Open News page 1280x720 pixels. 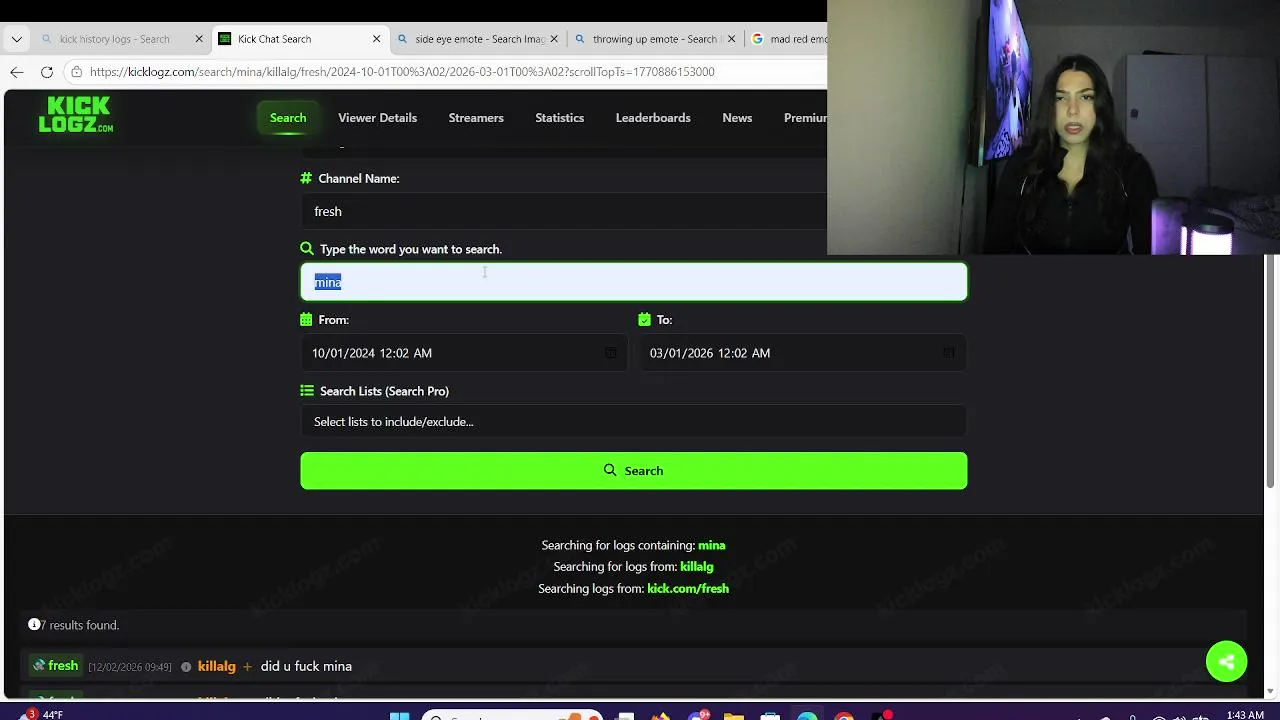point(737,118)
